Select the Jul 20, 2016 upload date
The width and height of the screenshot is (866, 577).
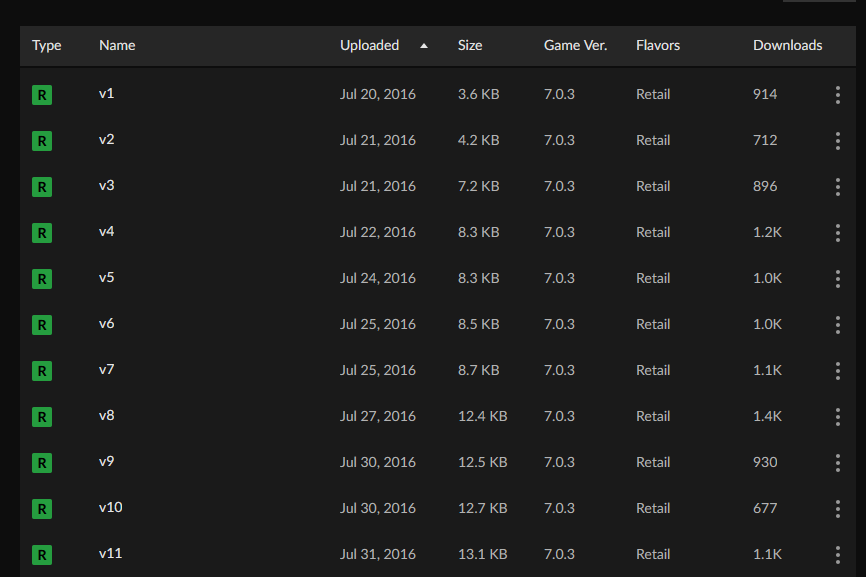(x=378, y=94)
